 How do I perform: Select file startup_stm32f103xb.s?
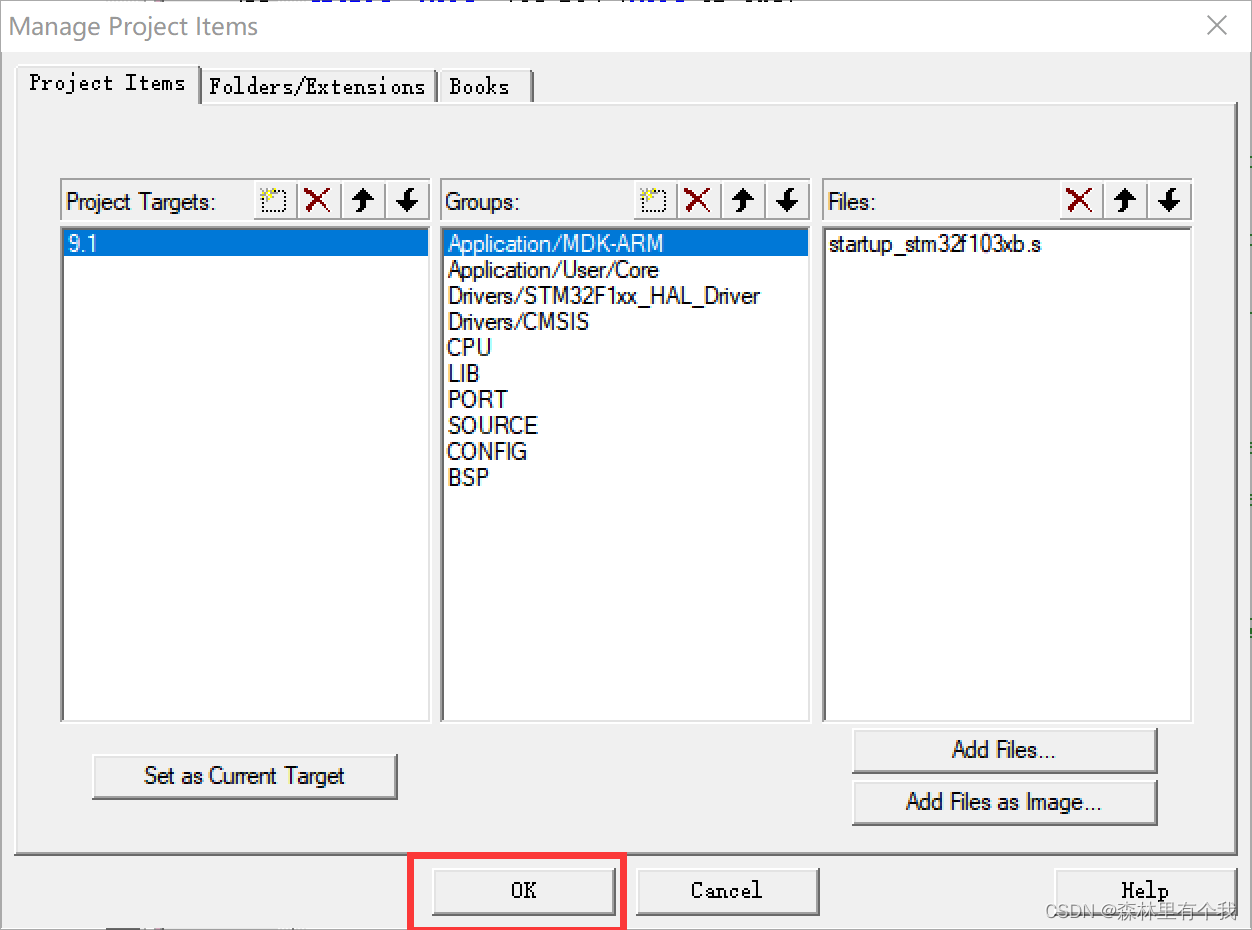click(x=1007, y=243)
